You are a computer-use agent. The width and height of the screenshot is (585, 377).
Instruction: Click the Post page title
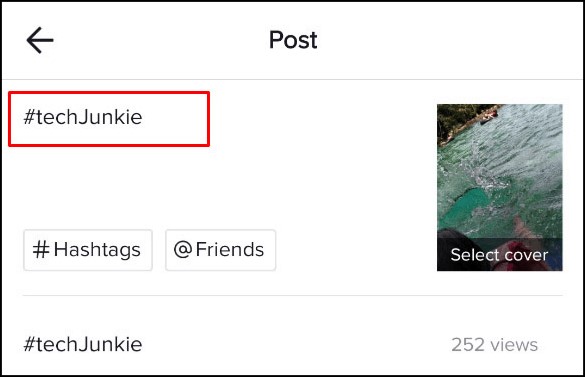(x=293, y=40)
